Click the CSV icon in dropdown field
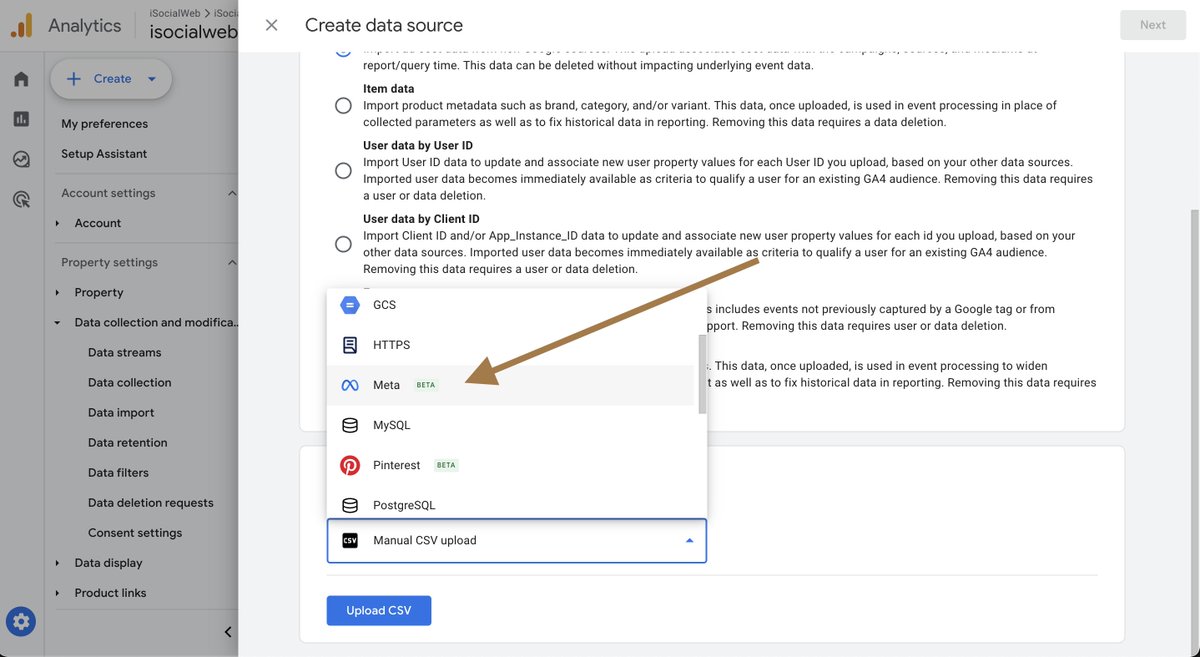Viewport: 1200px width, 657px height. tap(350, 540)
